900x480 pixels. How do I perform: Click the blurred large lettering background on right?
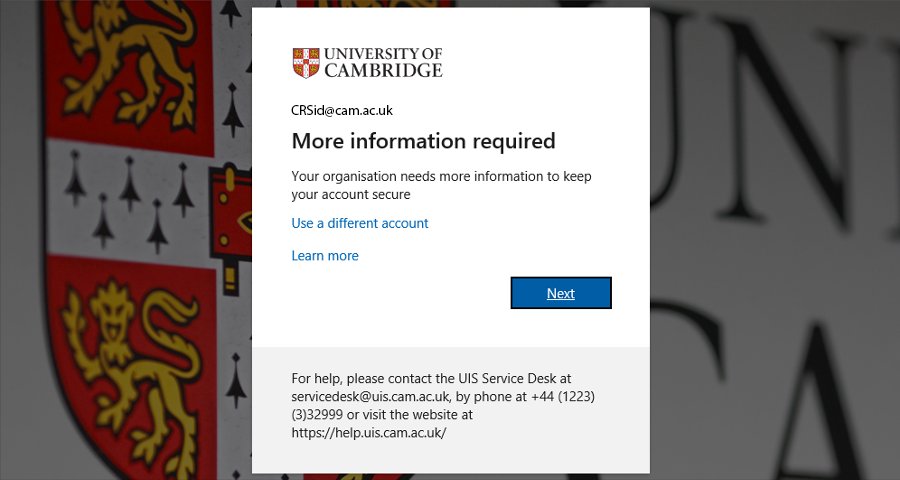pyautogui.click(x=775, y=240)
